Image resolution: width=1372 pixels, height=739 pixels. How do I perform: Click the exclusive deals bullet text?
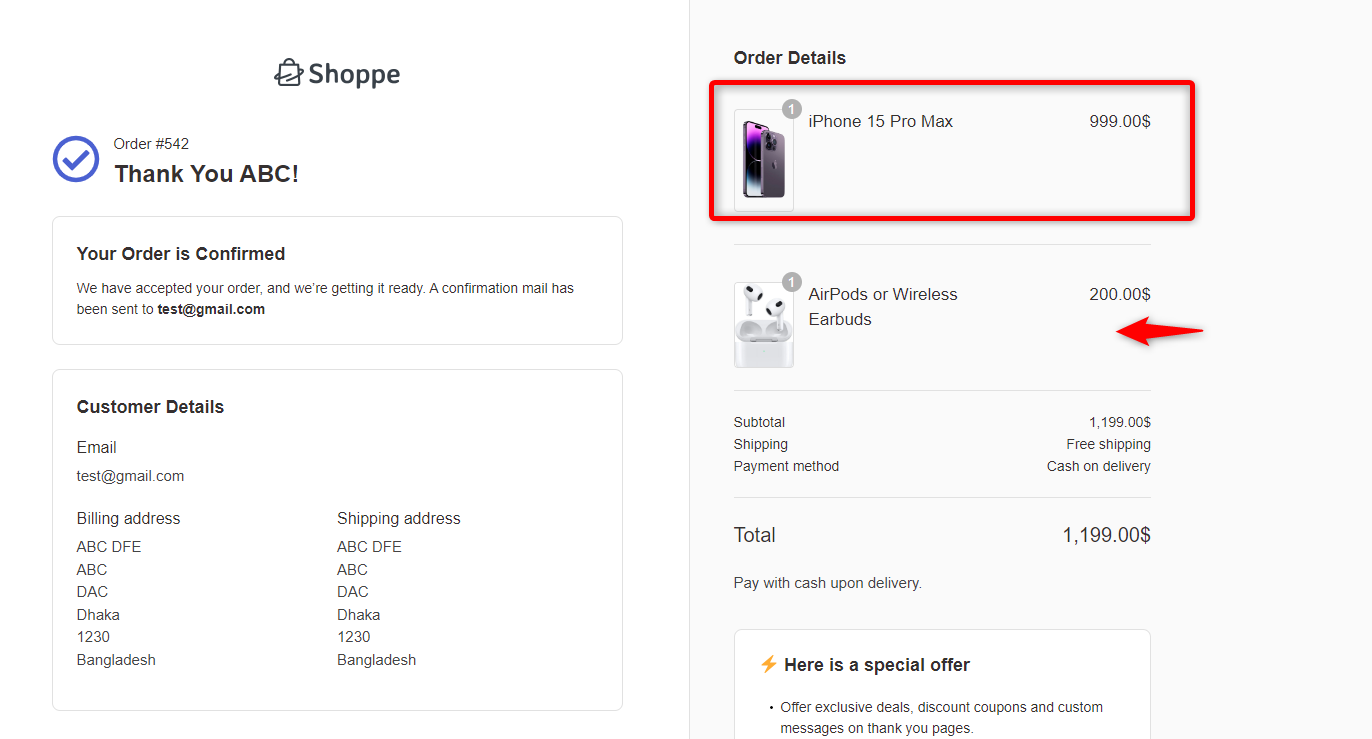point(942,718)
